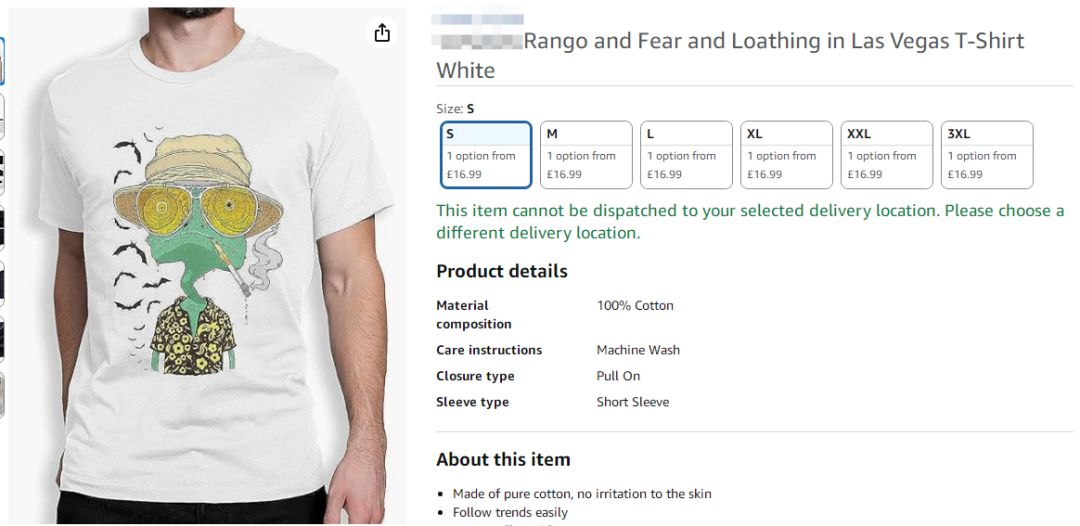Click the green delivery location warning message
The width and height of the screenshot is (1080, 526).
click(750, 221)
